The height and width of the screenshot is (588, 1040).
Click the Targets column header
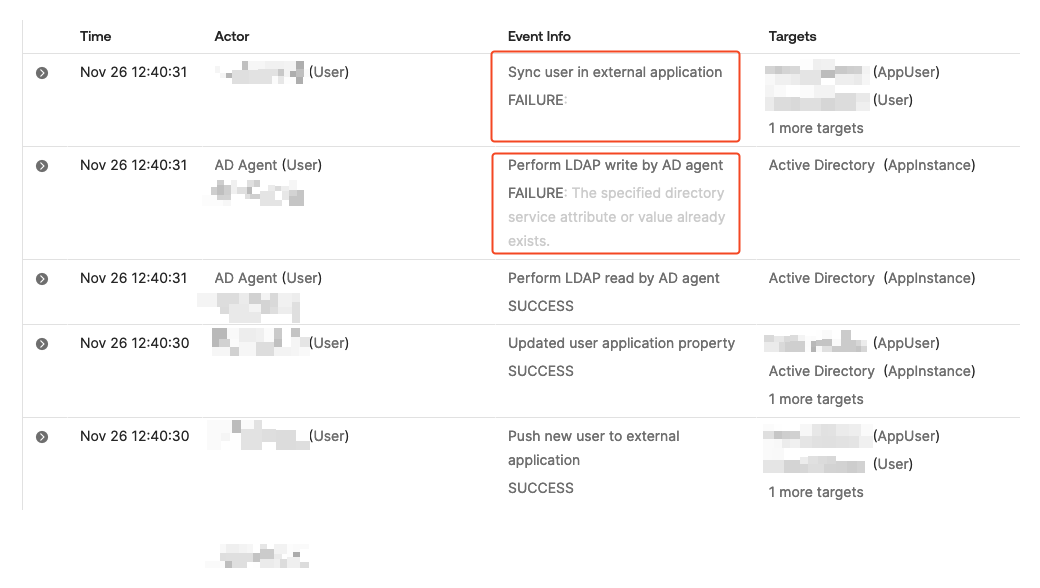tap(792, 36)
